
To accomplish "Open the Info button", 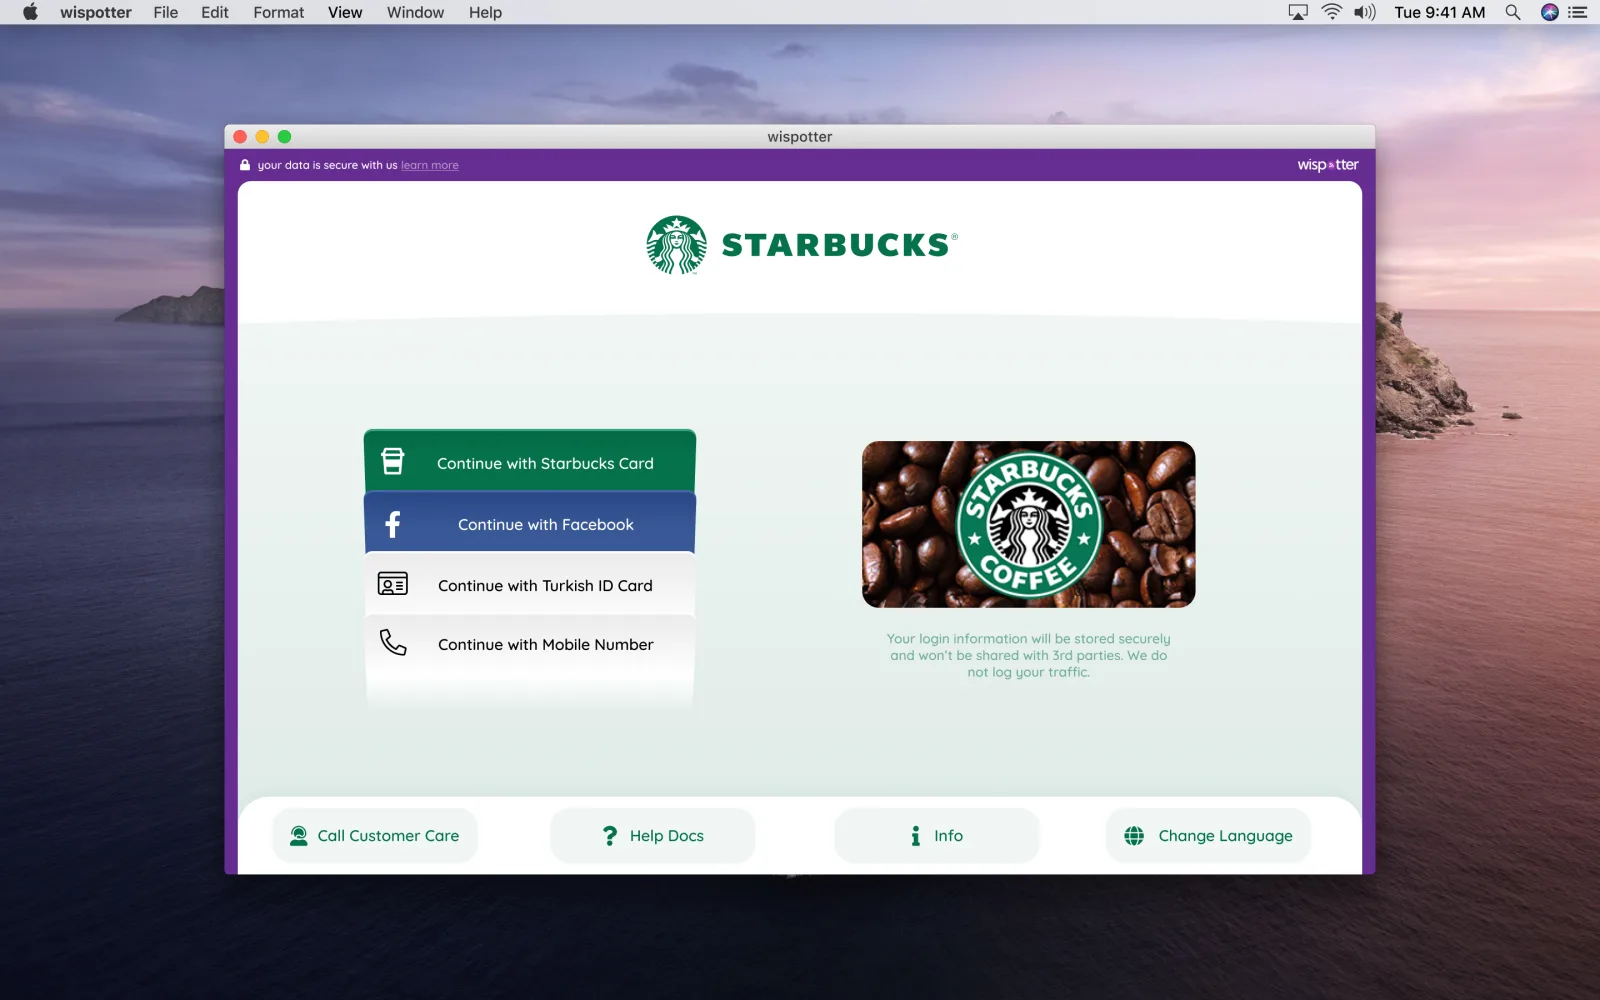I will [x=937, y=836].
